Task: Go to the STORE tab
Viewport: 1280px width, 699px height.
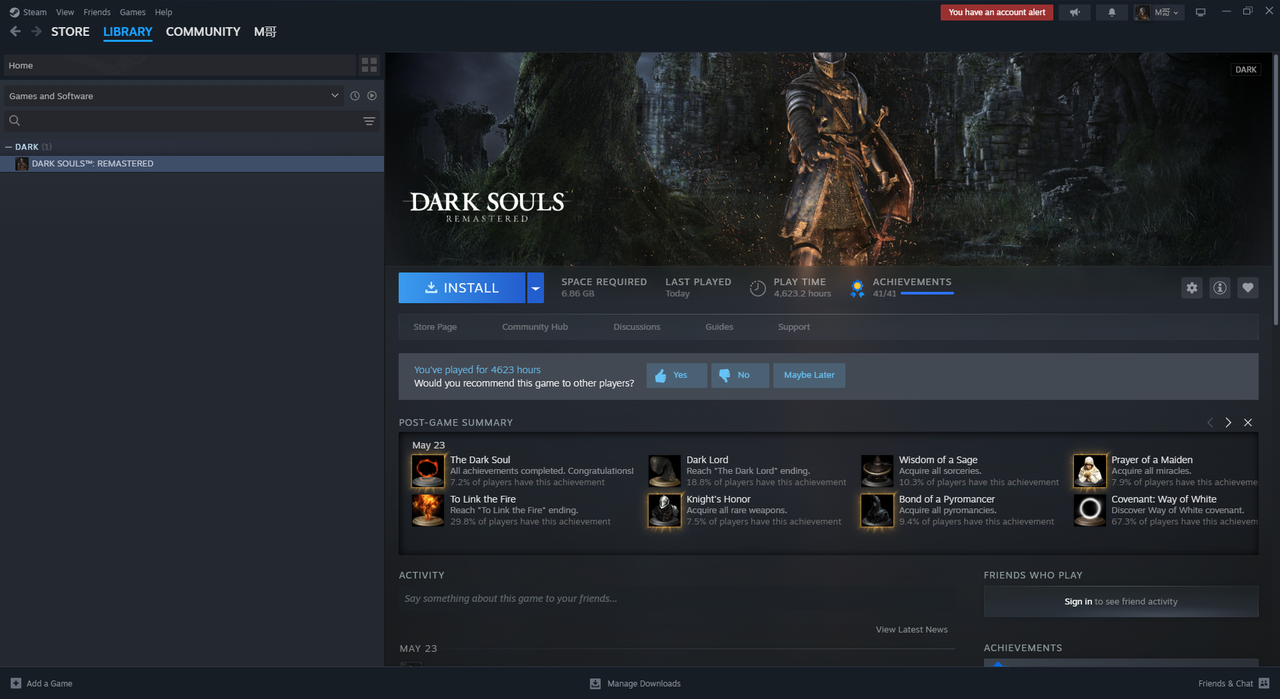Action: (70, 32)
